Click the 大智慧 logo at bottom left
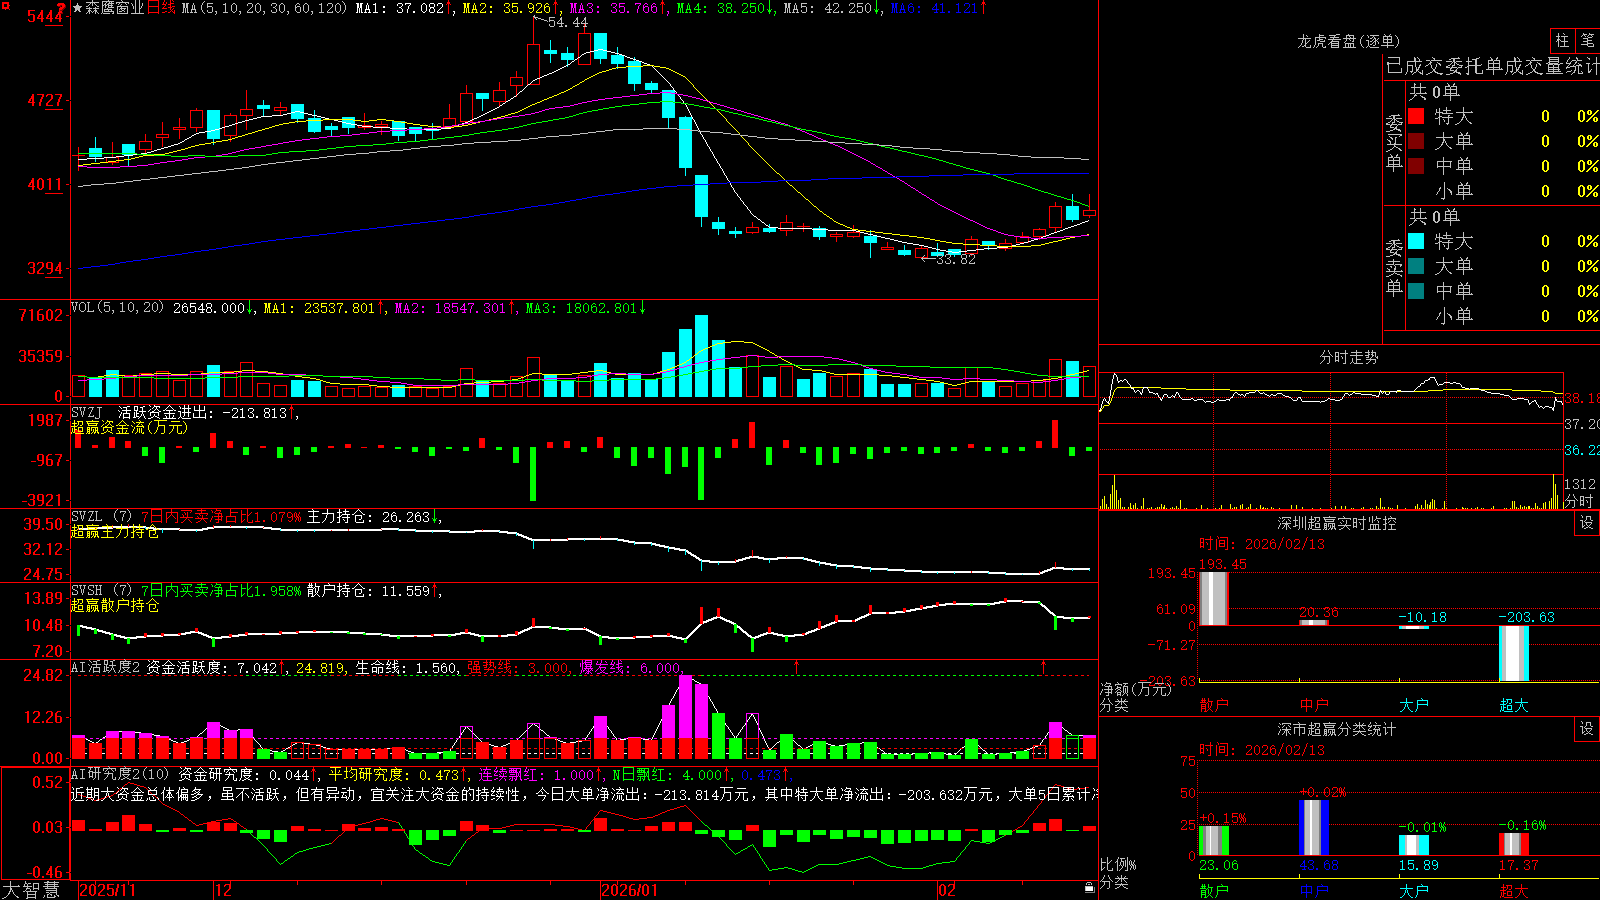Viewport: 1600px width, 900px height. tap(32, 890)
